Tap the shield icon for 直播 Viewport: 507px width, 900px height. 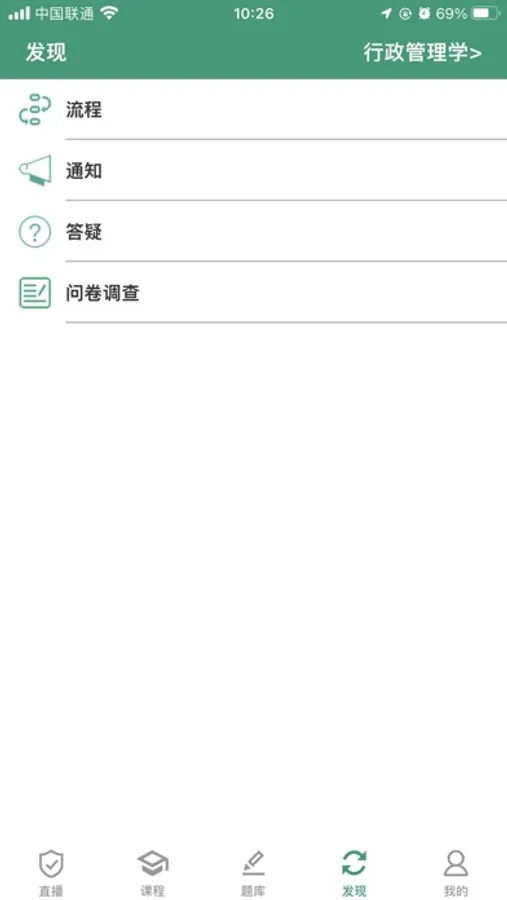point(51,864)
